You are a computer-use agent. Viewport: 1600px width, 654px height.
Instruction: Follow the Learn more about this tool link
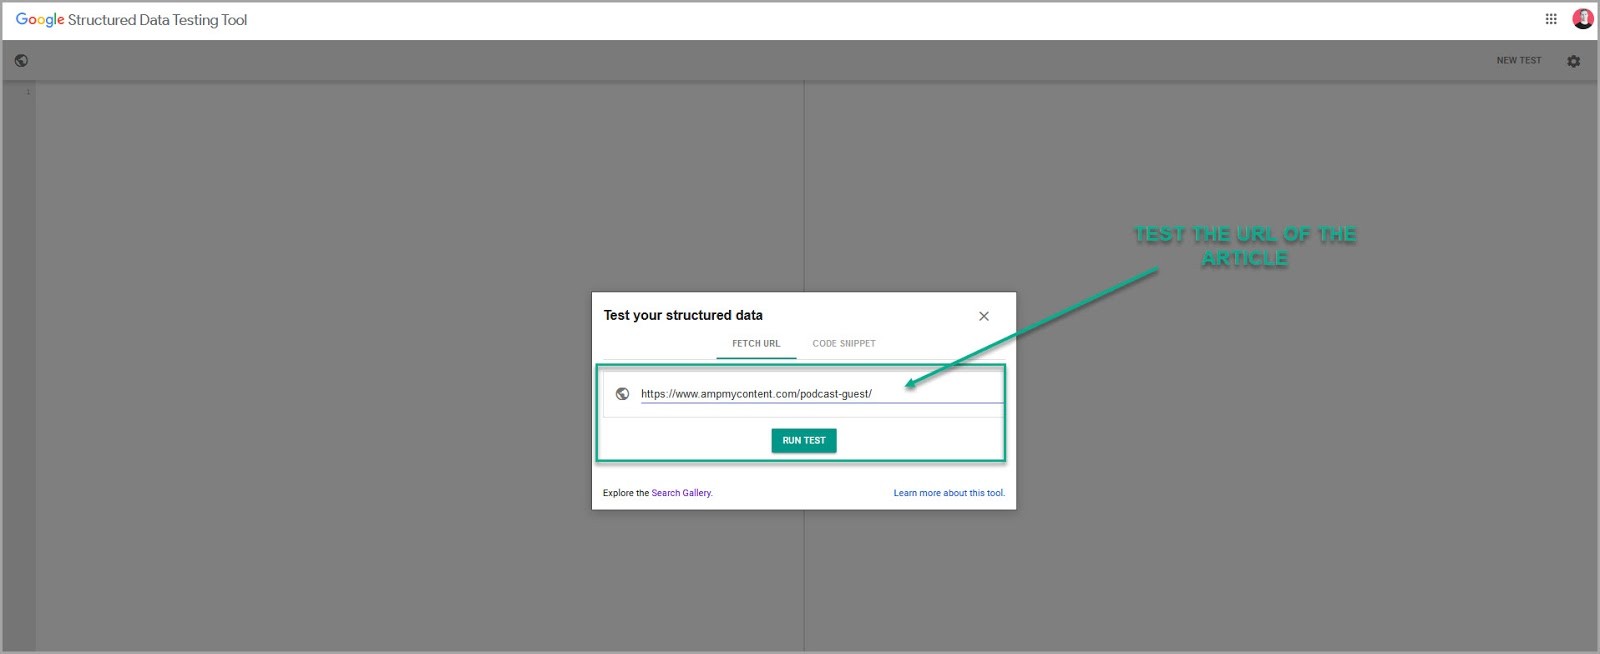click(x=948, y=493)
